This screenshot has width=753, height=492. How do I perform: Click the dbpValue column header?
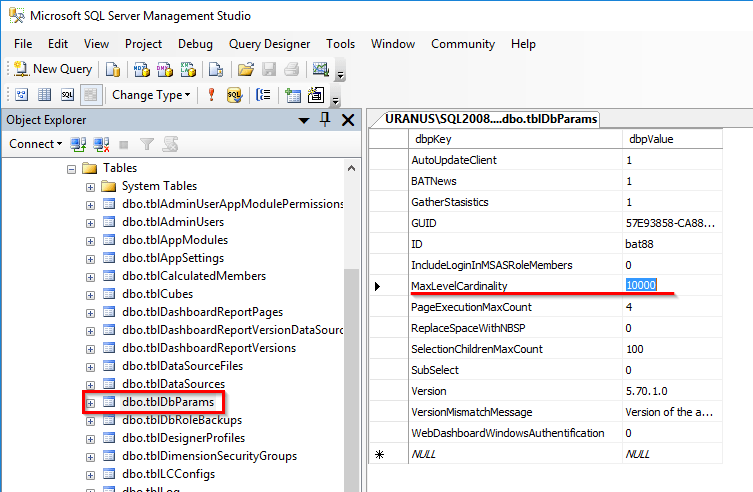[x=672, y=139]
